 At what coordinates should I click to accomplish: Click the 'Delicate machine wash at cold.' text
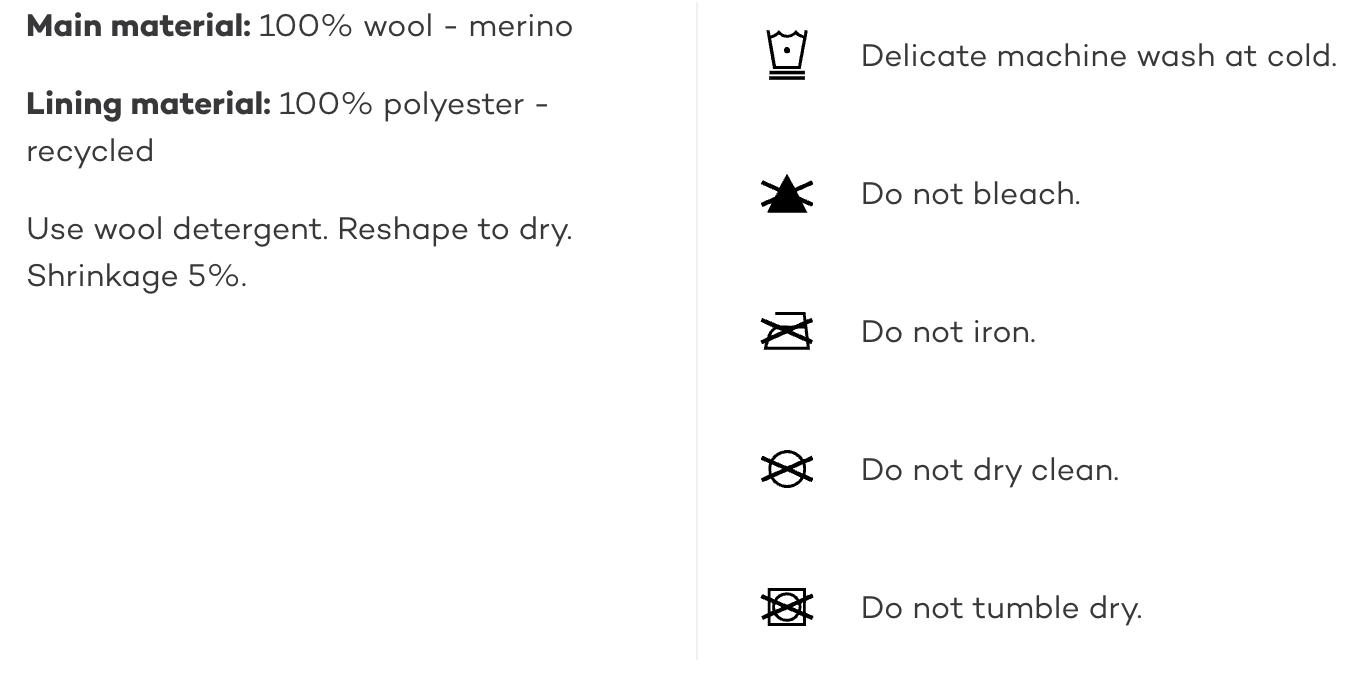(x=1098, y=56)
